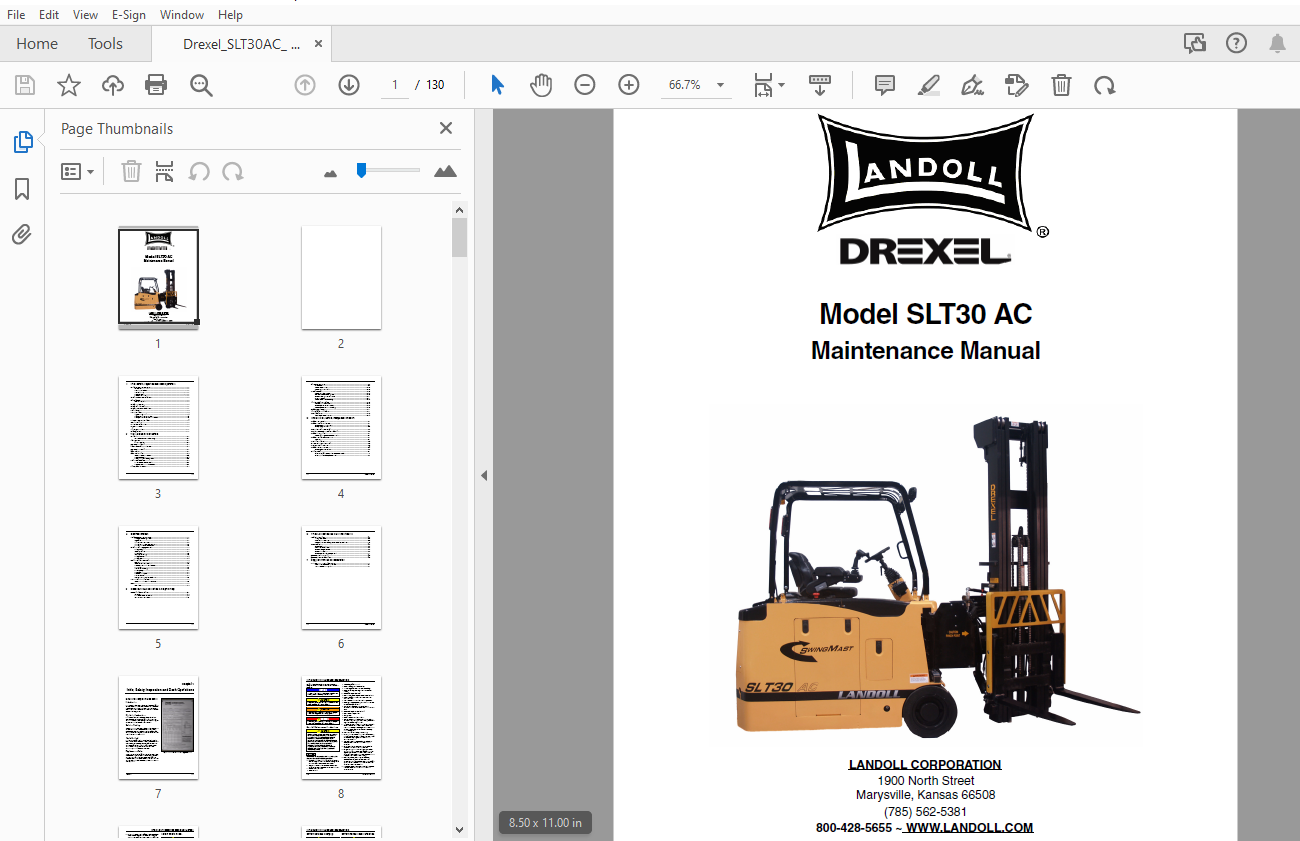The width and height of the screenshot is (1300, 841).
Task: Go to previous page with up arrow
Action: click(x=305, y=85)
